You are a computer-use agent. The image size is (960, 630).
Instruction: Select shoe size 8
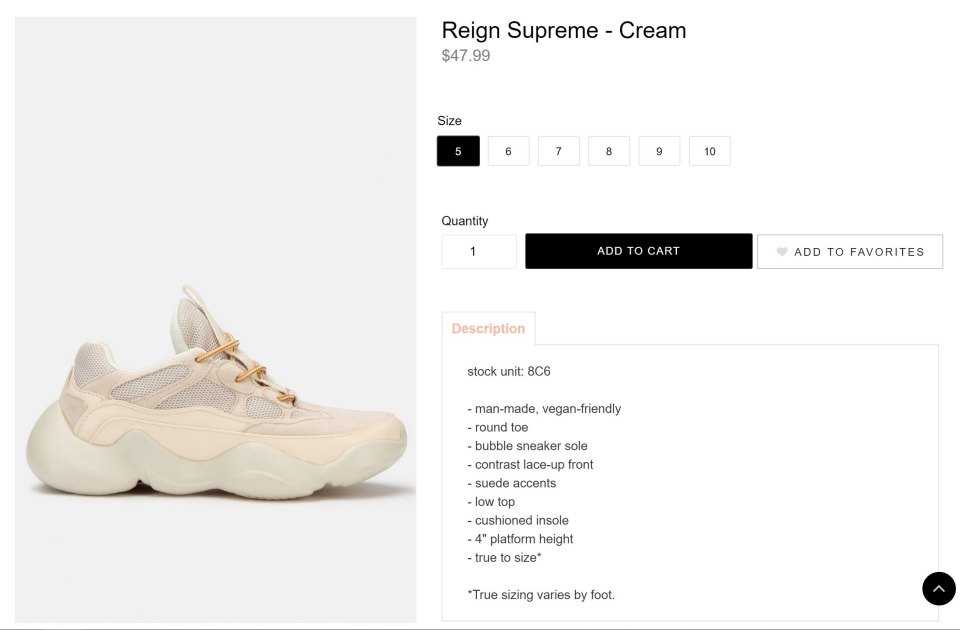tap(608, 151)
